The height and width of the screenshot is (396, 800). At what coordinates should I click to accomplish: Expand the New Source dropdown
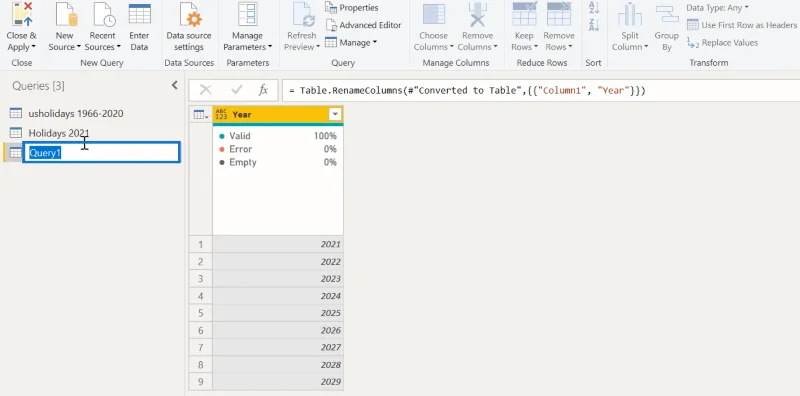coord(79,47)
